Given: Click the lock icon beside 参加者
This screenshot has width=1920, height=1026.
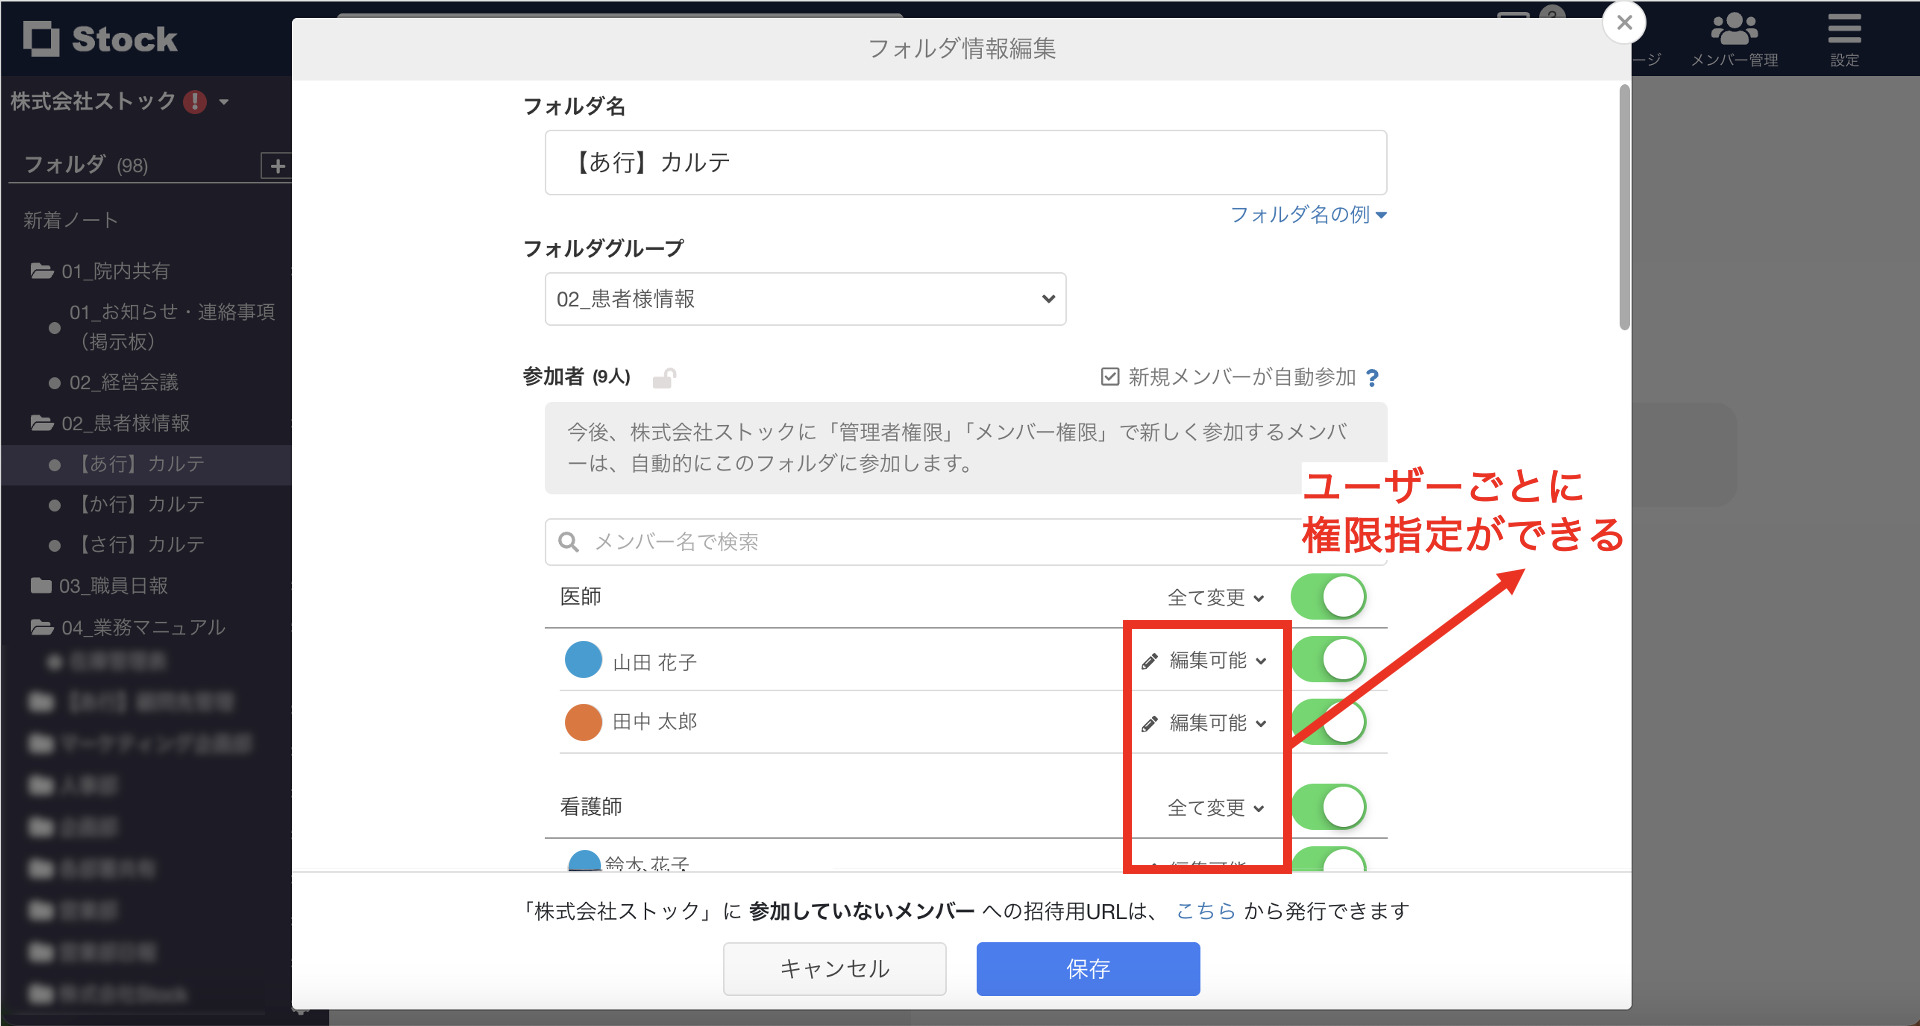Looking at the screenshot, I should (666, 377).
